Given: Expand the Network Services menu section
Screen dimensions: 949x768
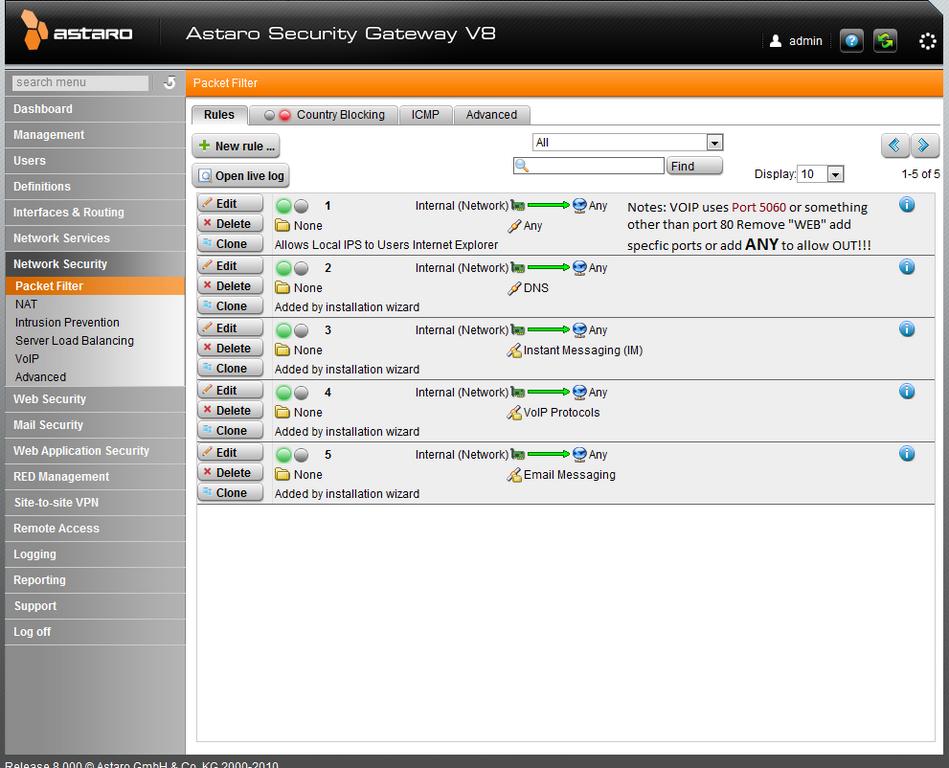Looking at the screenshot, I should tap(95, 238).
